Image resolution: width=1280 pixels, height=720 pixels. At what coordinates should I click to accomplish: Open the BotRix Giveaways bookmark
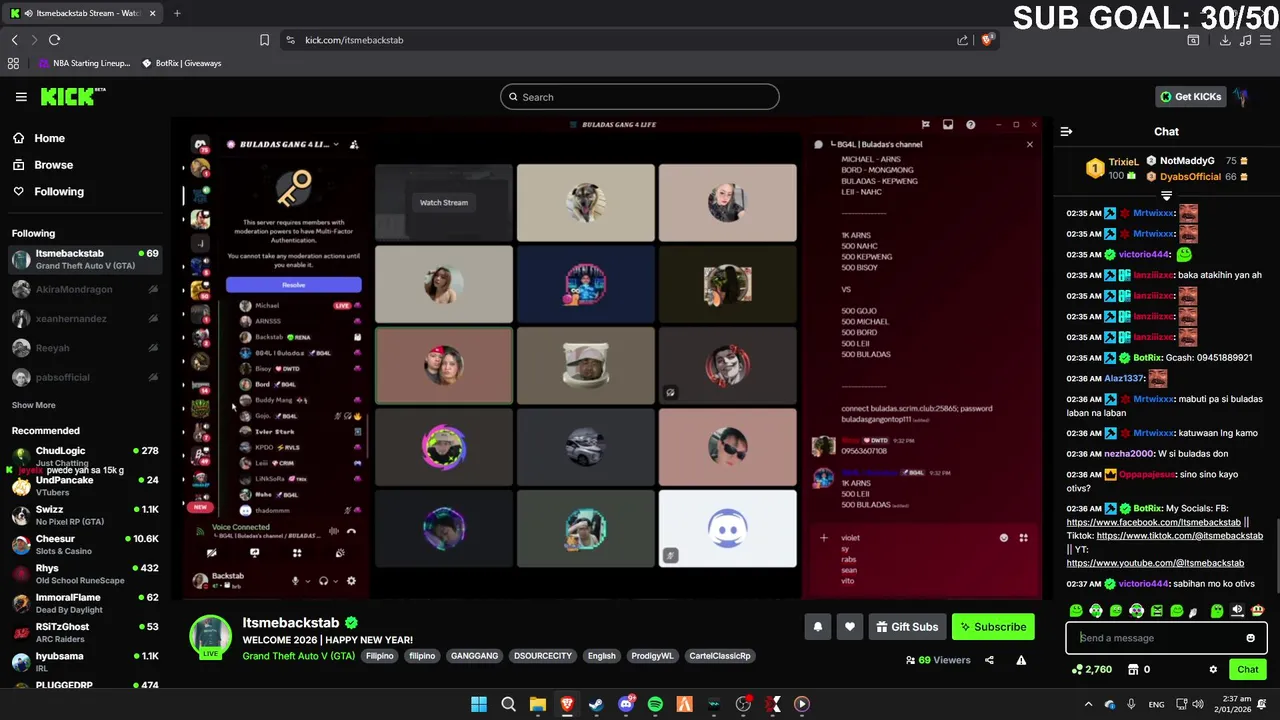point(181,63)
